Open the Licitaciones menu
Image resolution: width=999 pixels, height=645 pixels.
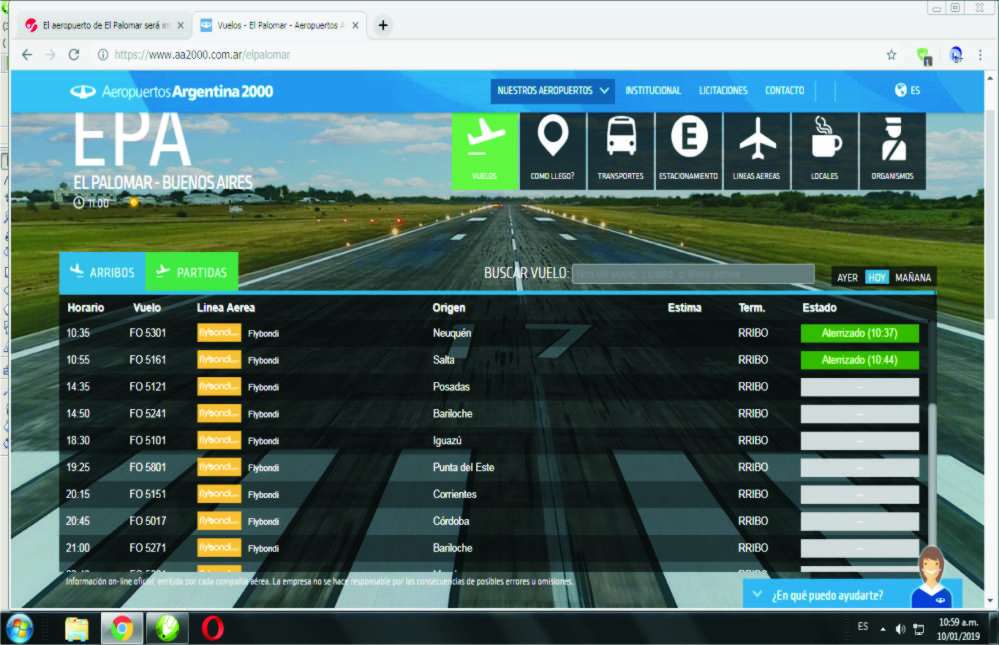pos(723,91)
